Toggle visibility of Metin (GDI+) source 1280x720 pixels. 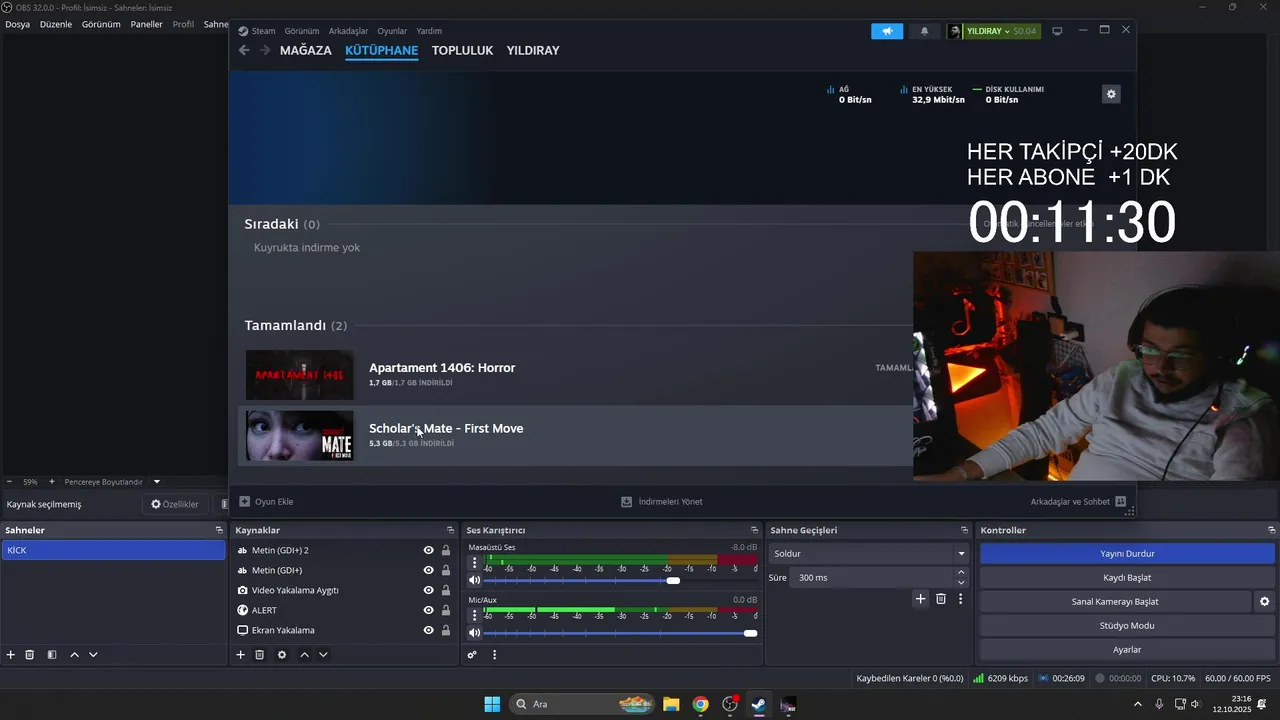[x=429, y=570]
